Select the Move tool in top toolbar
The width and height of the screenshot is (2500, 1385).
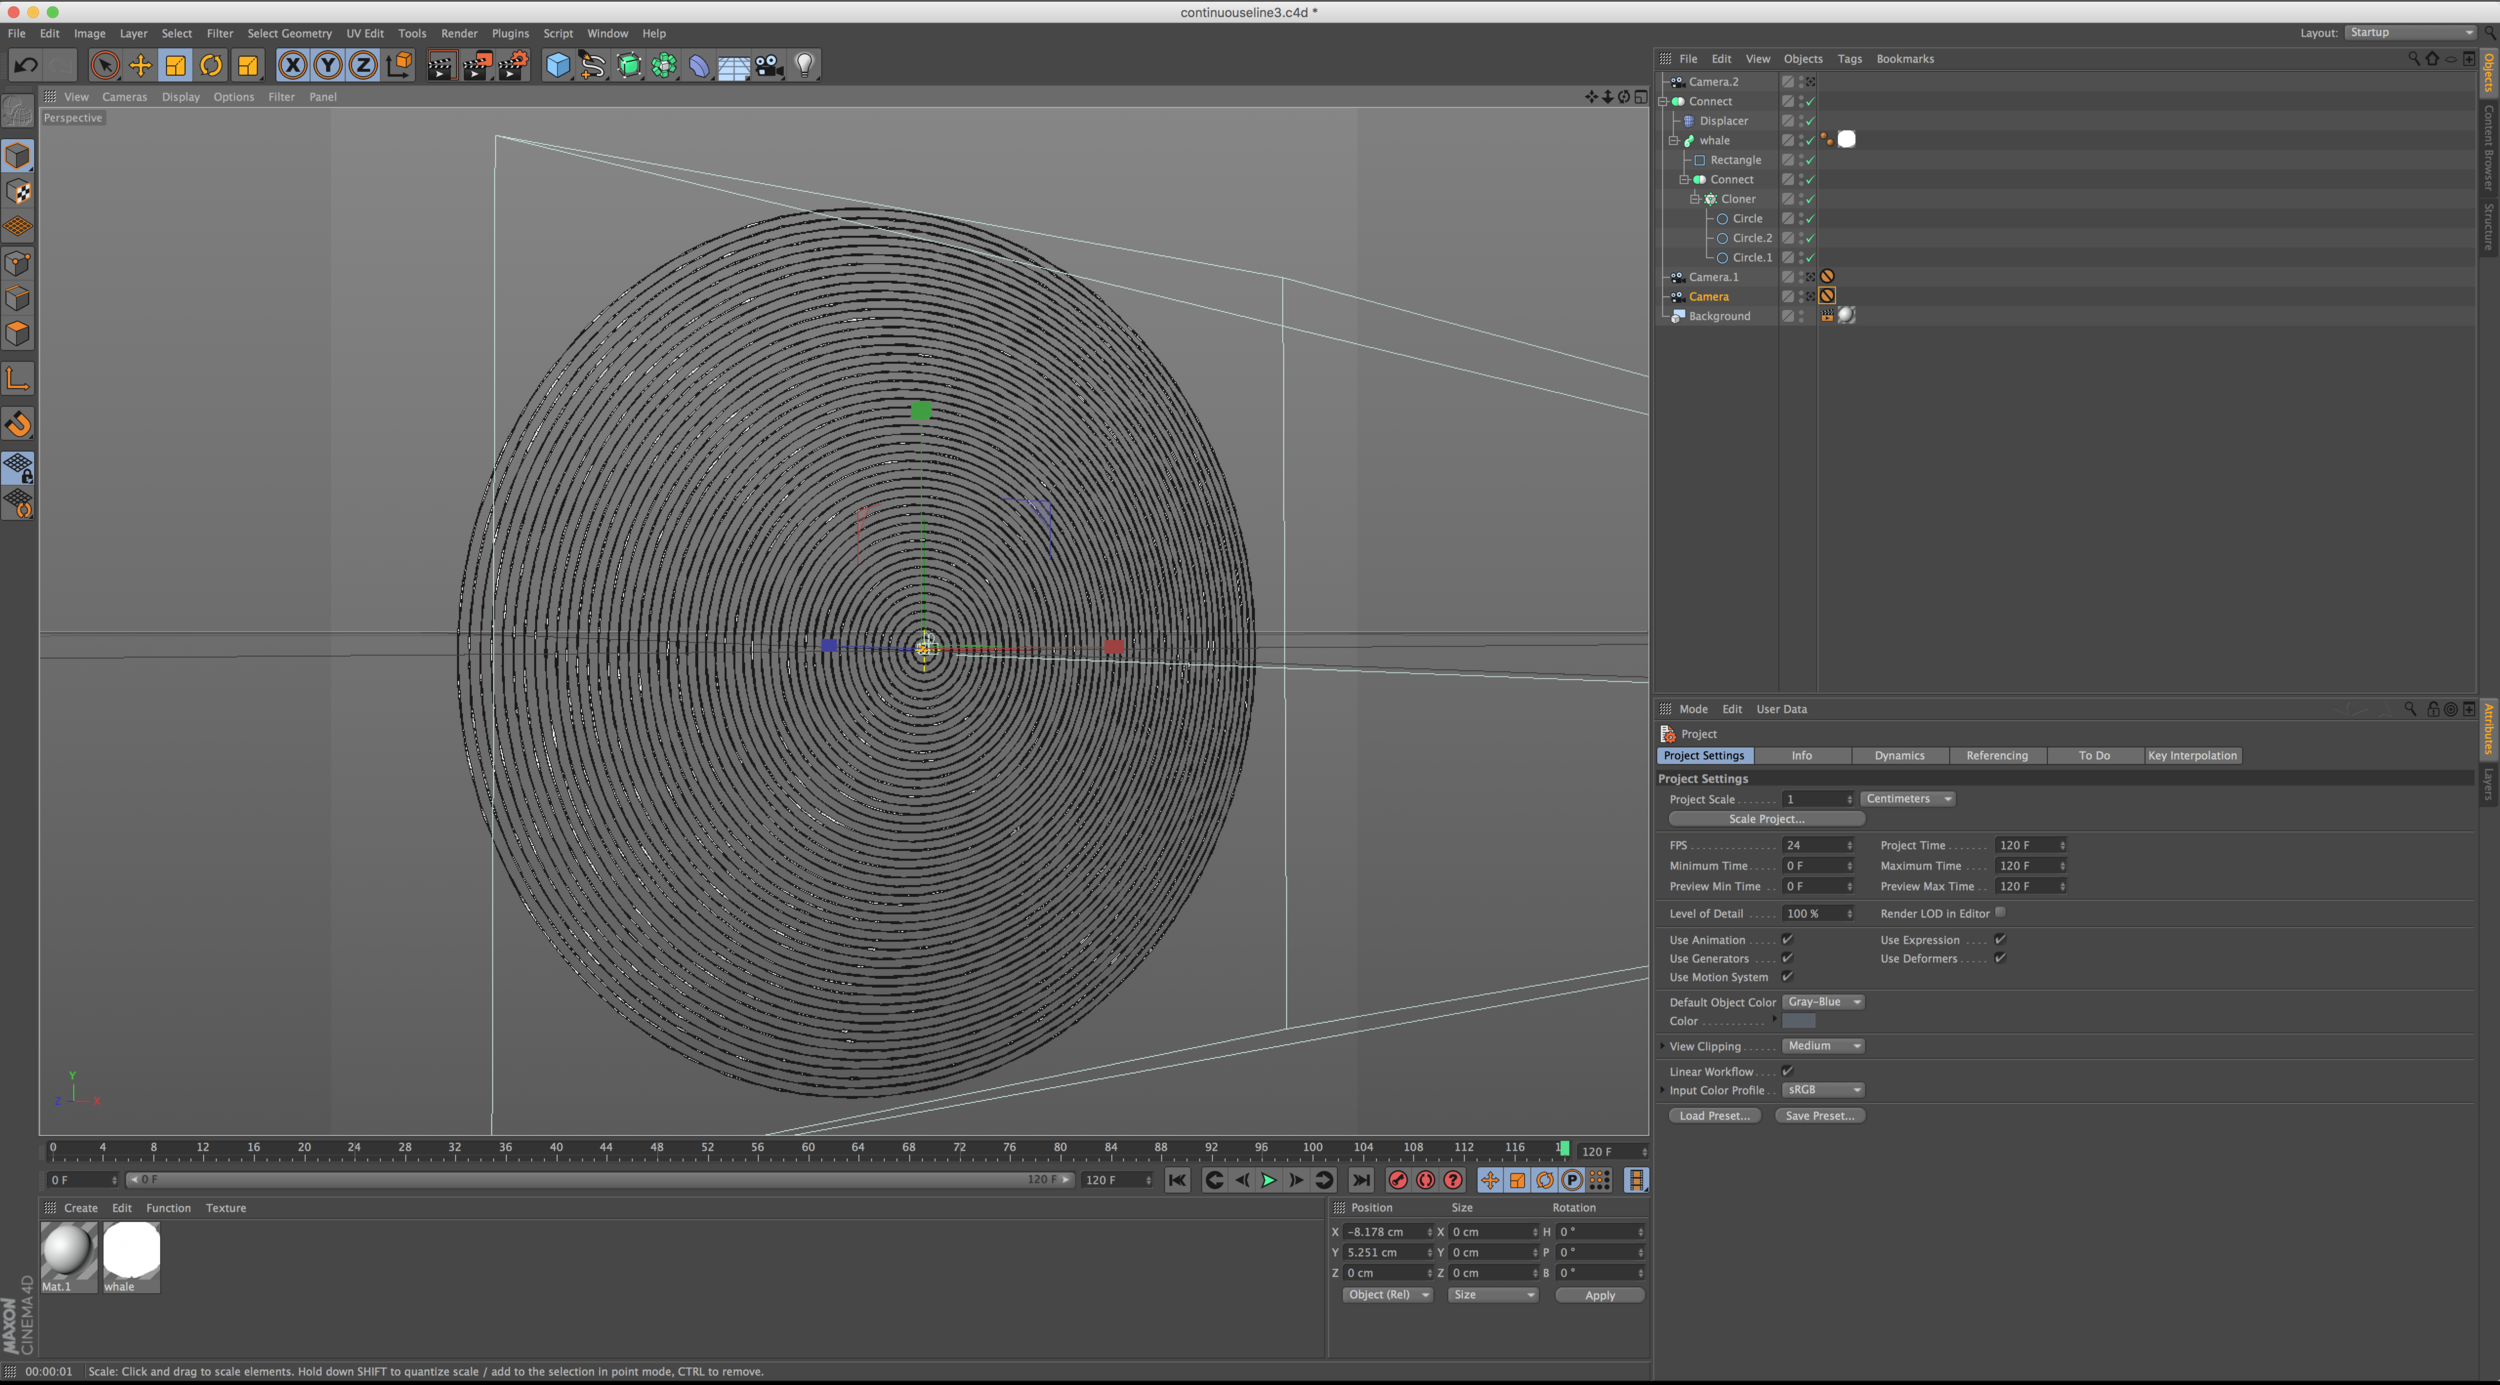(x=140, y=66)
